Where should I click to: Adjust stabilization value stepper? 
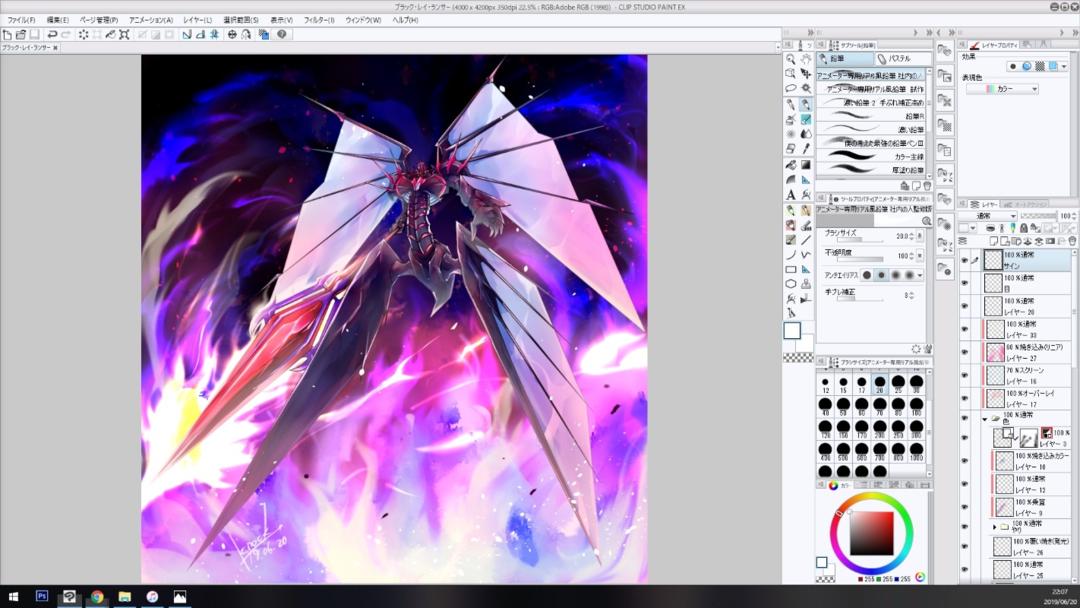pos(912,295)
